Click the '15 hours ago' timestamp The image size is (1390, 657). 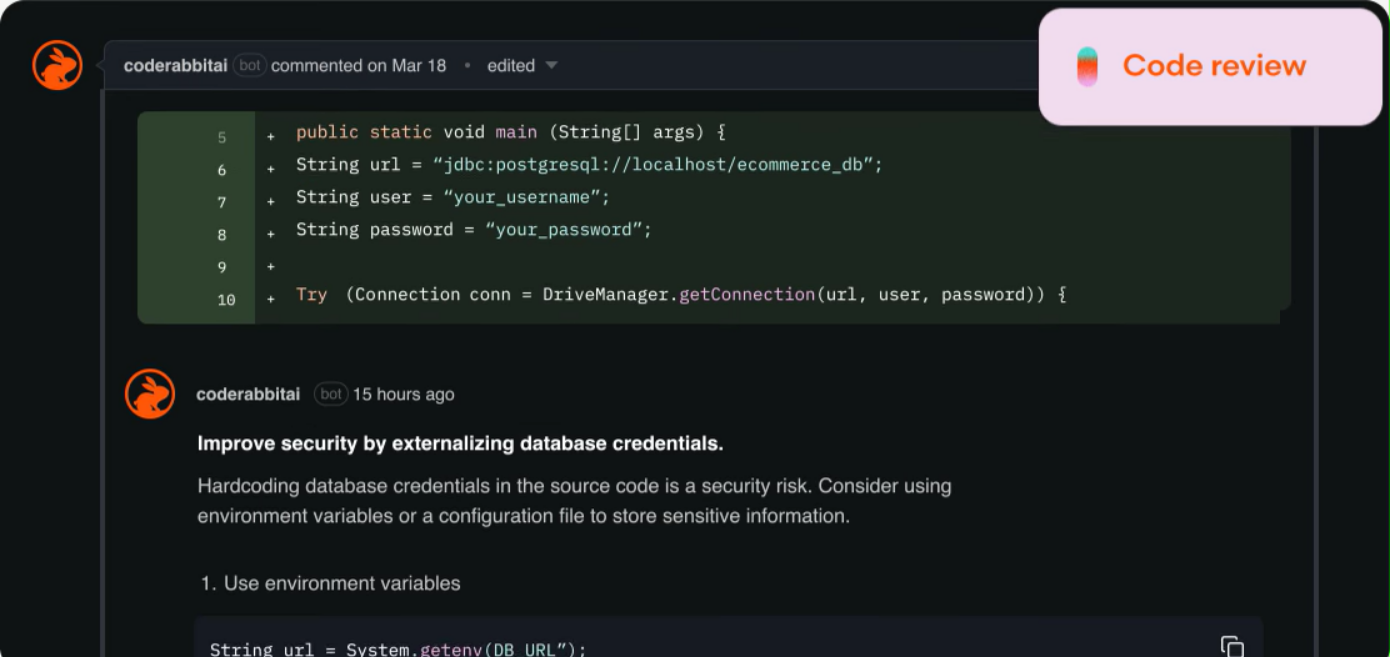403,394
